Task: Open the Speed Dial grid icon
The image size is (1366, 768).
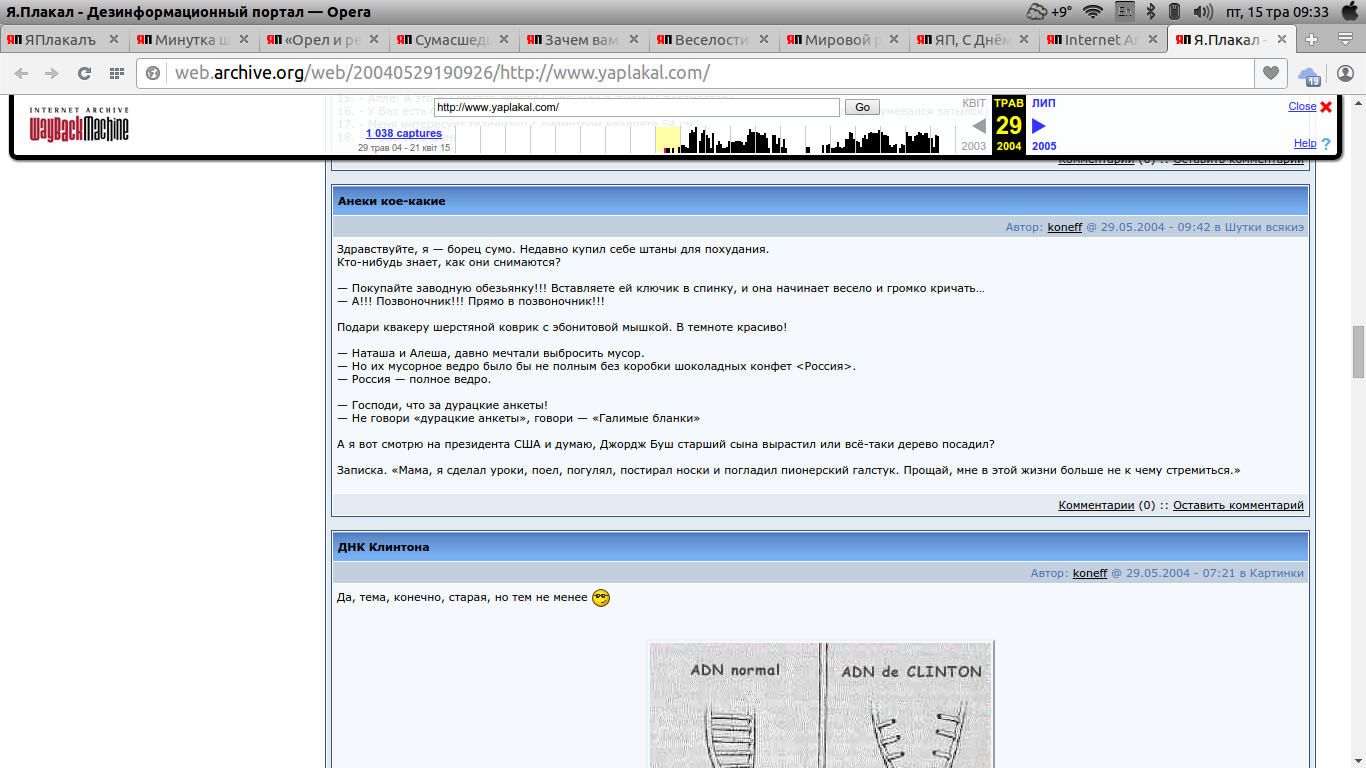Action: pos(116,73)
